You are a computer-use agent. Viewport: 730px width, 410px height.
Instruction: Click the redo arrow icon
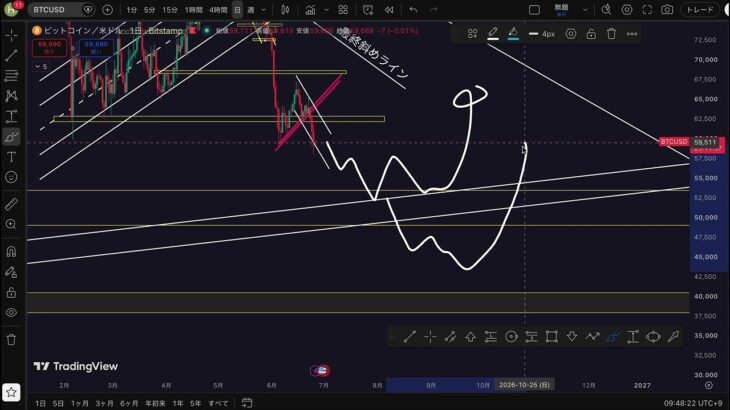click(433, 10)
